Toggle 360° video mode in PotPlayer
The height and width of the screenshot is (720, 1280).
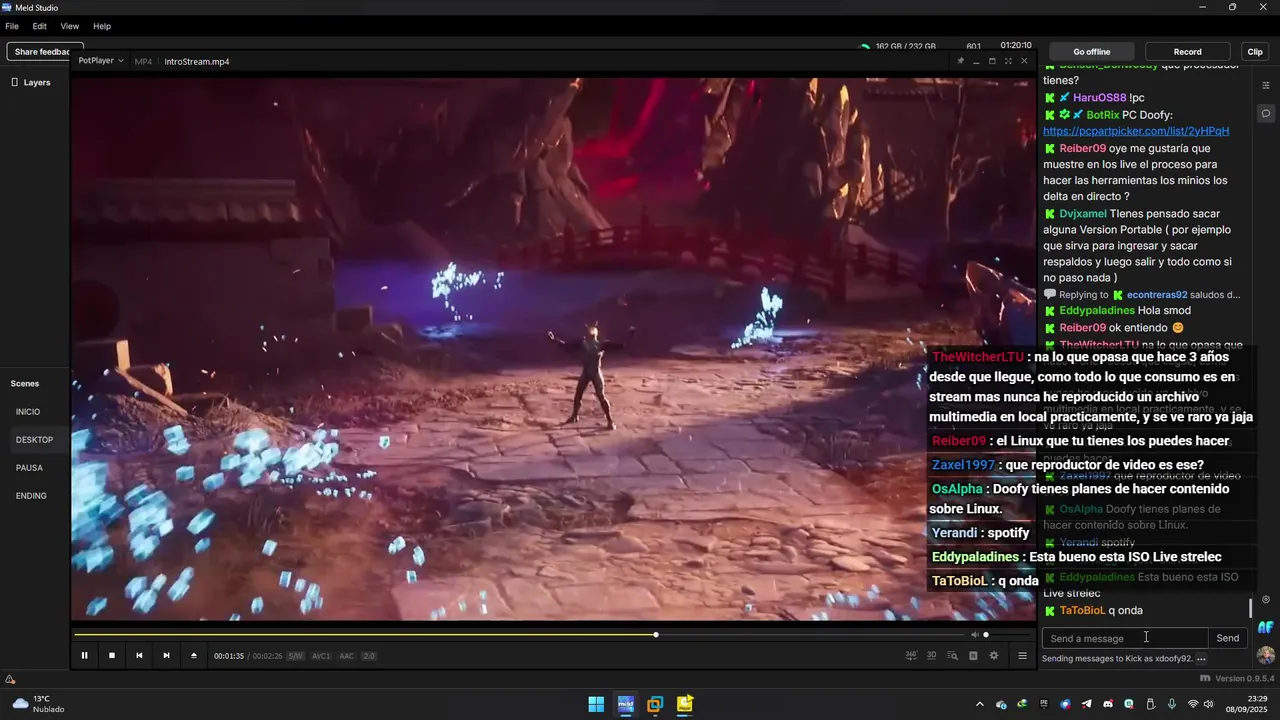pyautogui.click(x=911, y=655)
